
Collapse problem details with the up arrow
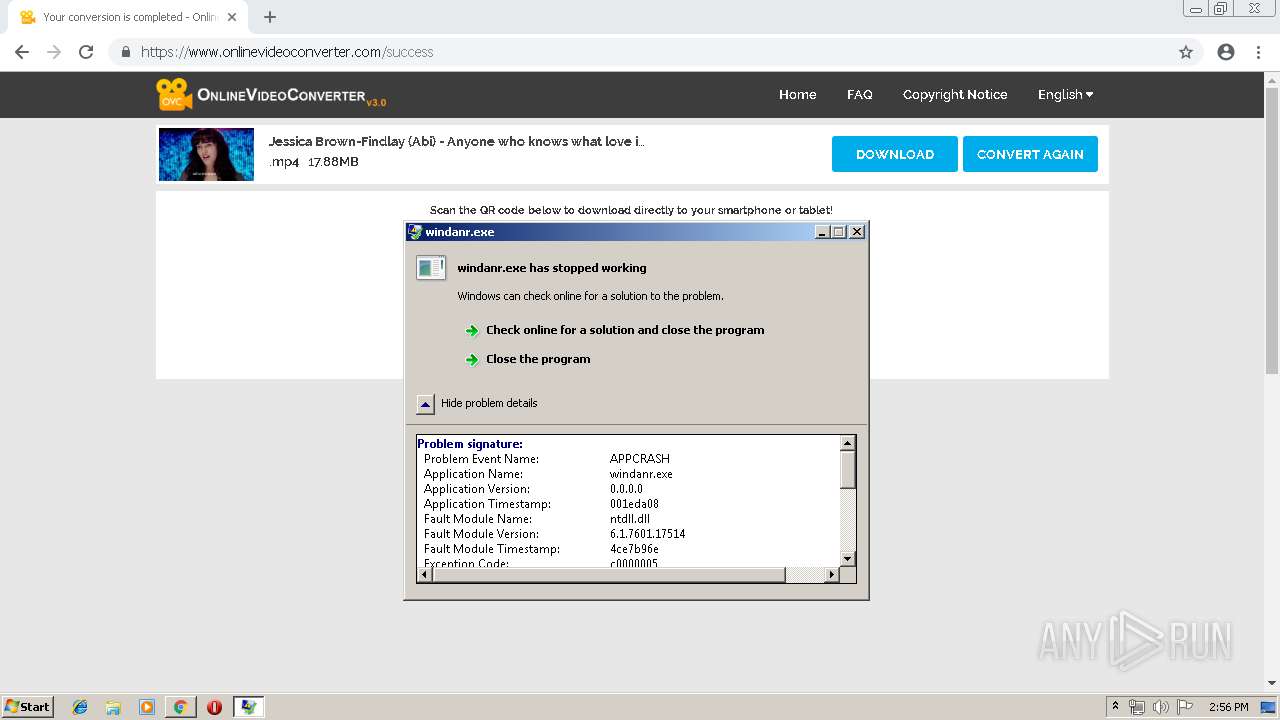[425, 404]
